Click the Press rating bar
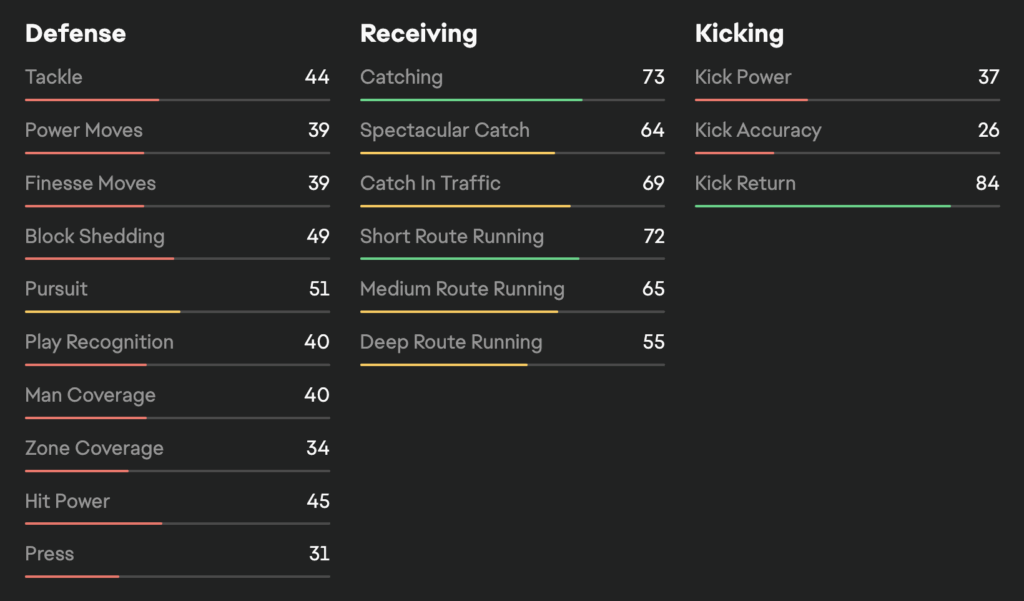The width and height of the screenshot is (1024, 601). click(x=72, y=577)
